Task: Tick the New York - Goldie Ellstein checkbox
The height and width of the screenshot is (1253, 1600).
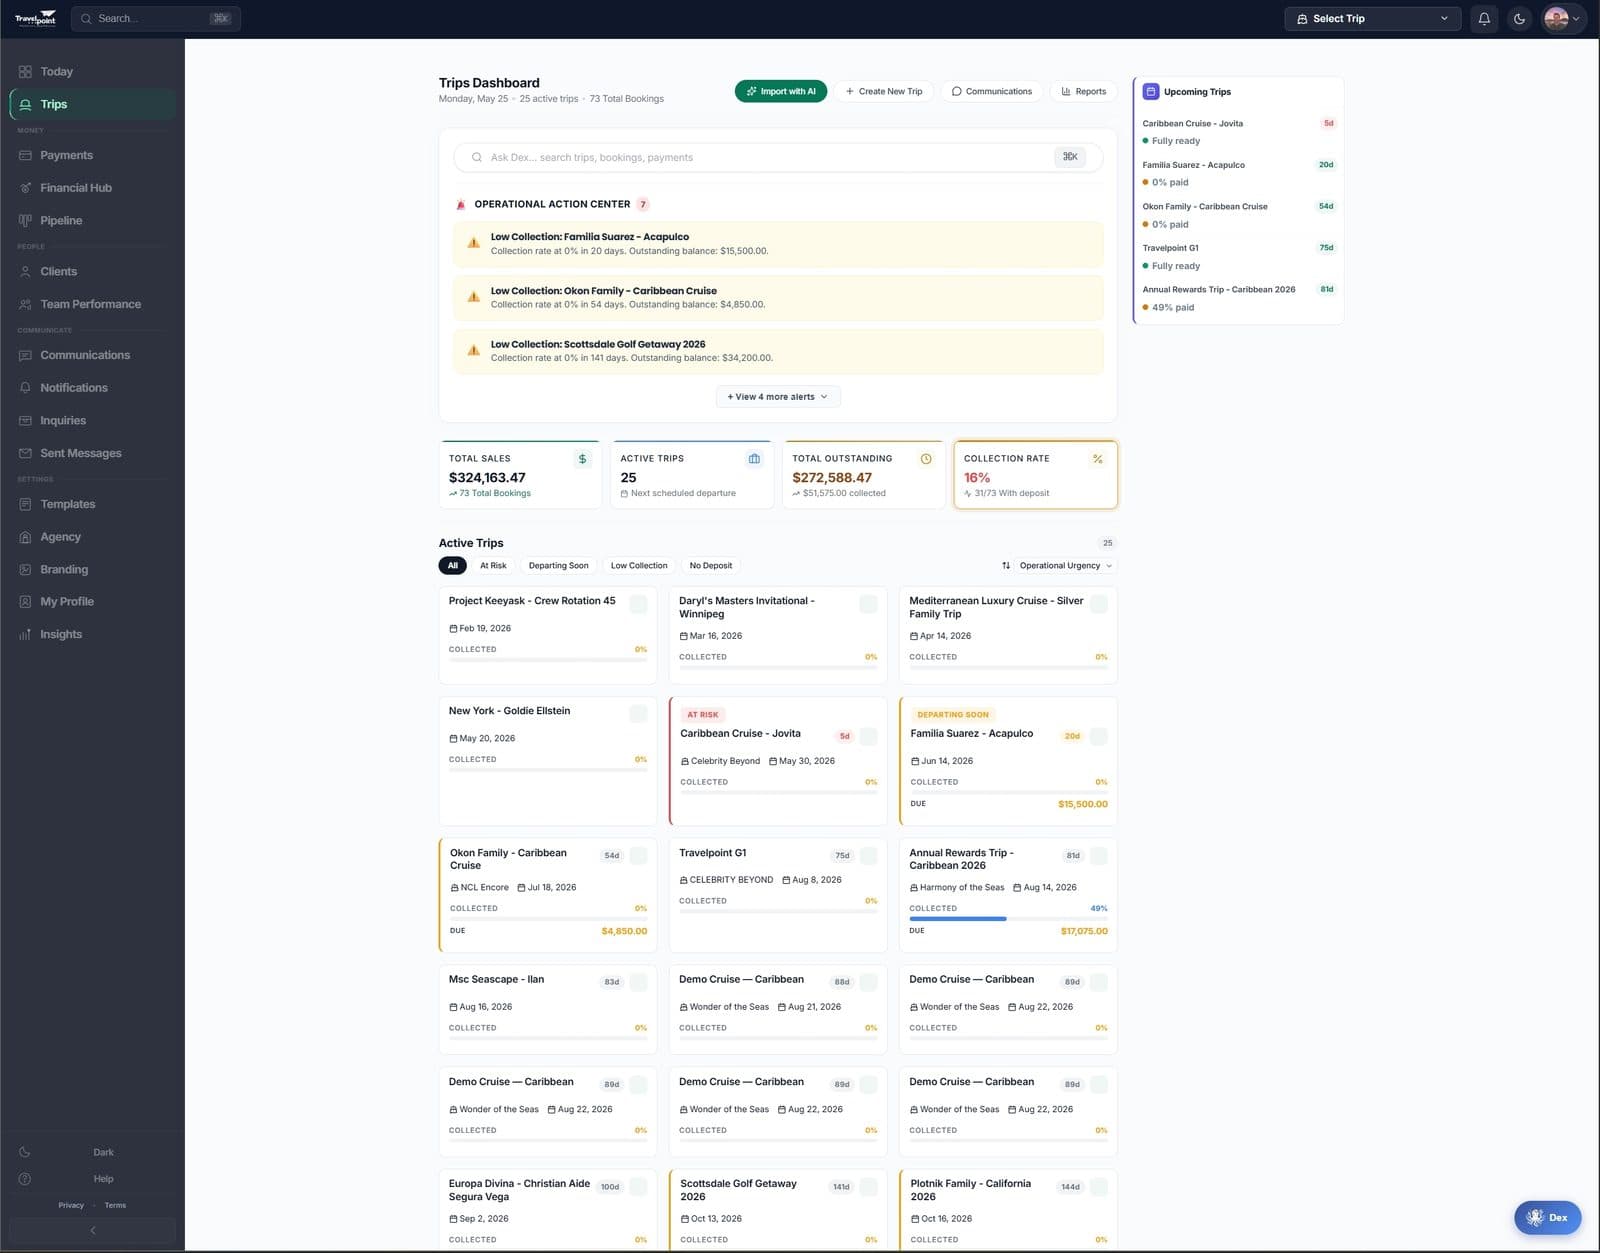Action: pyautogui.click(x=638, y=714)
